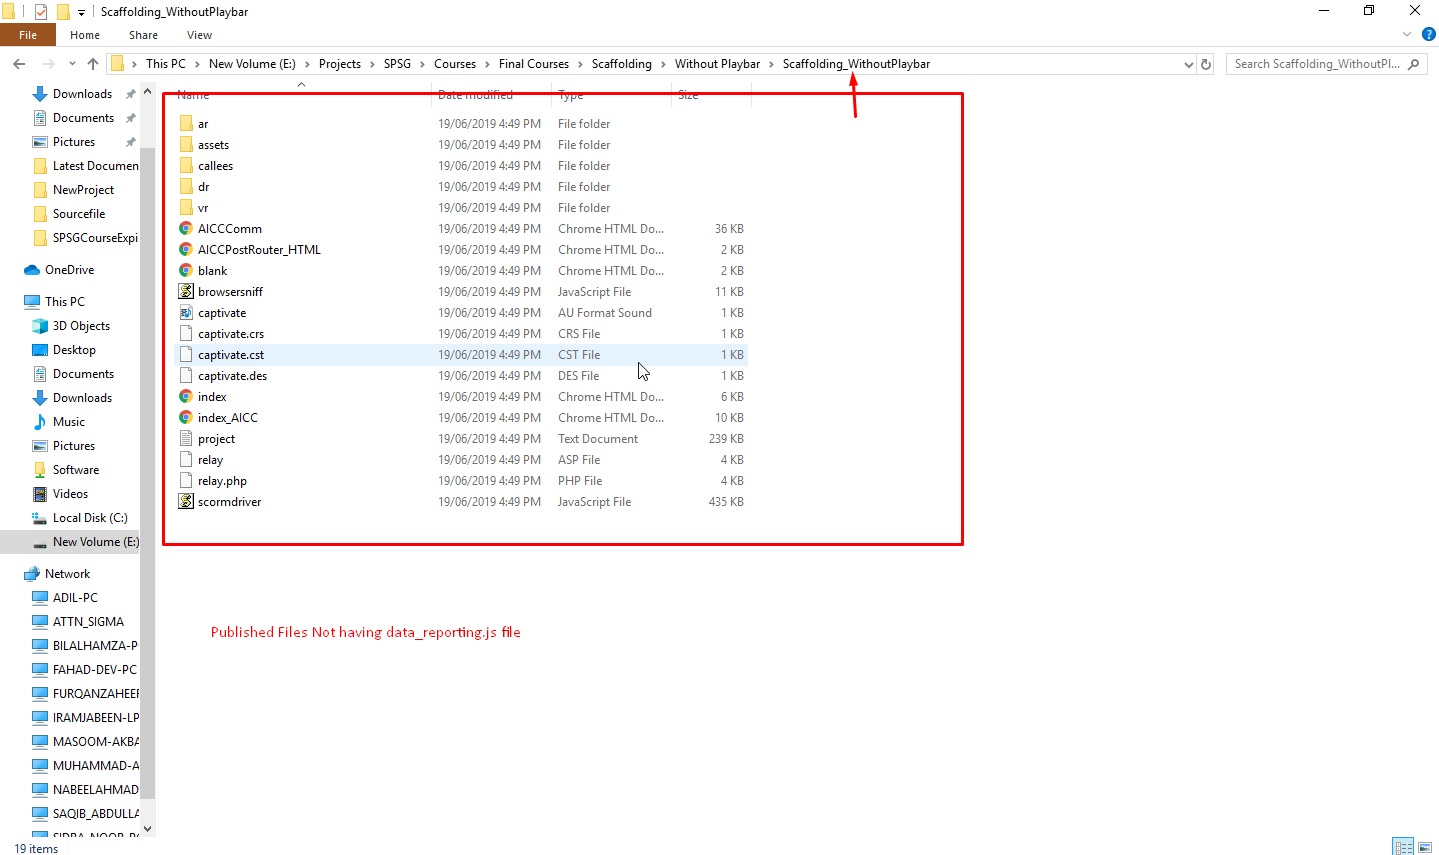The image size is (1439, 855).
Task: Open the assets folder
Action: coord(213,145)
